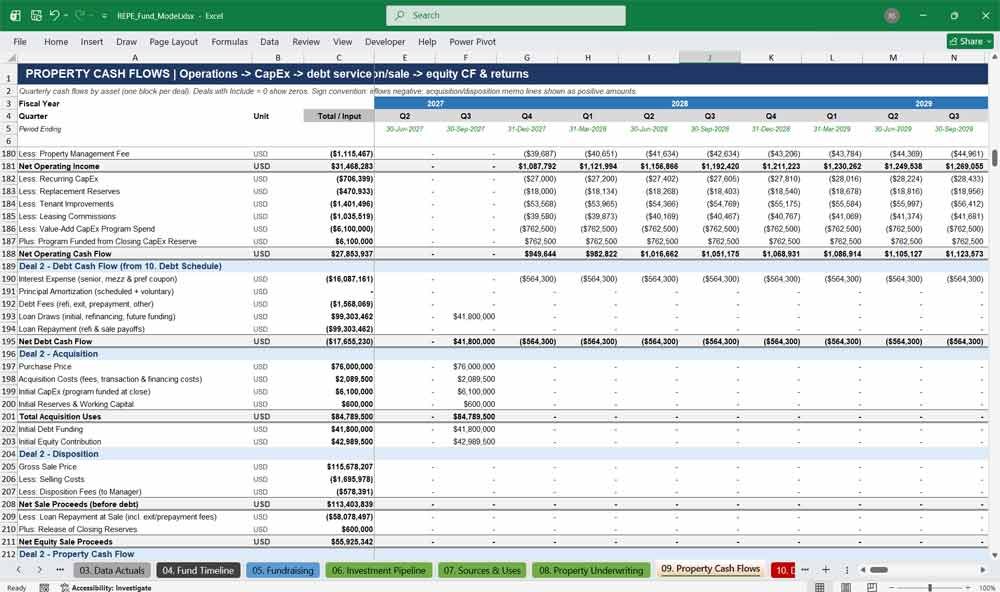Open the Review ribbon tab
The width and height of the screenshot is (1000, 592).
(306, 41)
